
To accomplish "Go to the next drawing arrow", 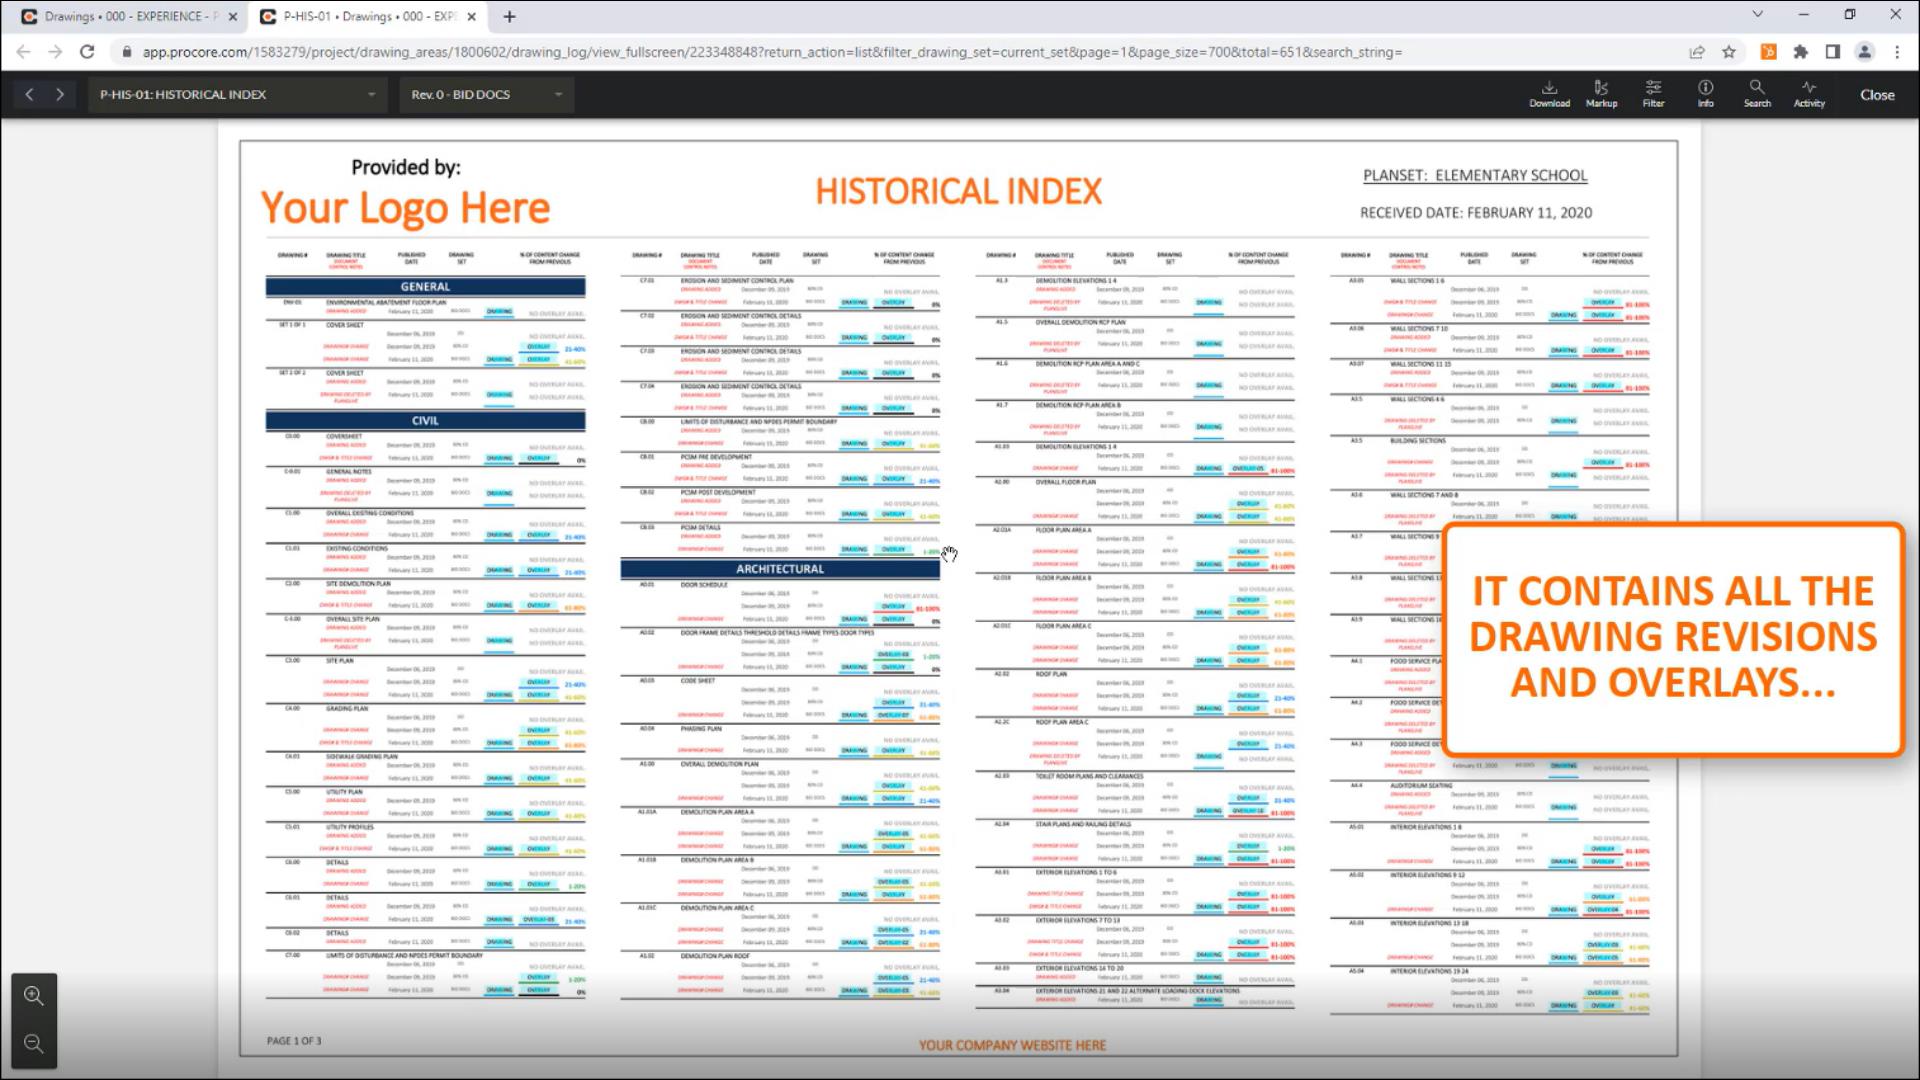I will 60,94.
